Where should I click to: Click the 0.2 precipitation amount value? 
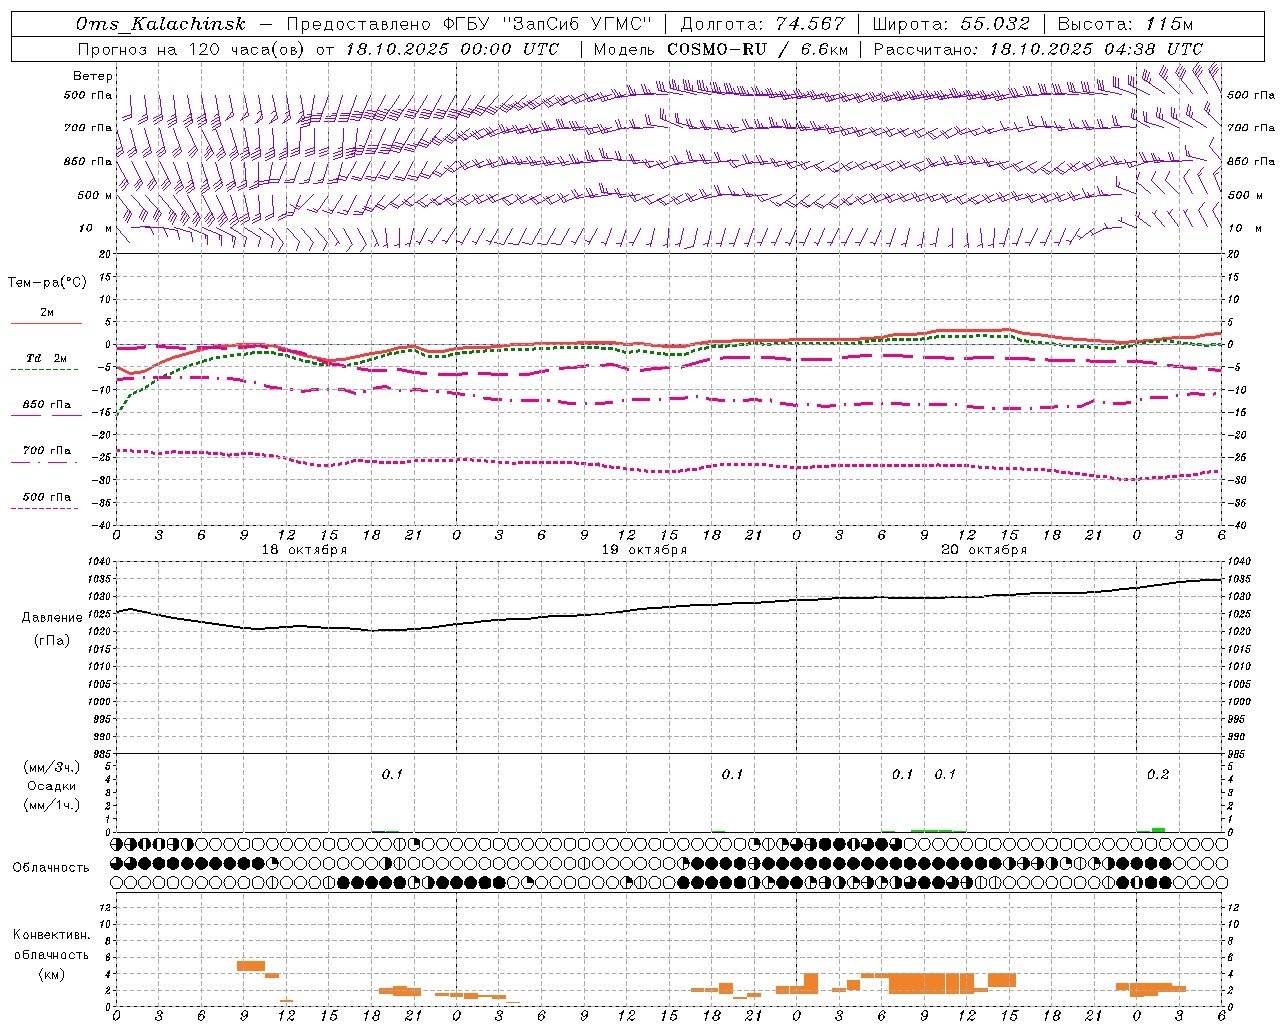point(1158,774)
